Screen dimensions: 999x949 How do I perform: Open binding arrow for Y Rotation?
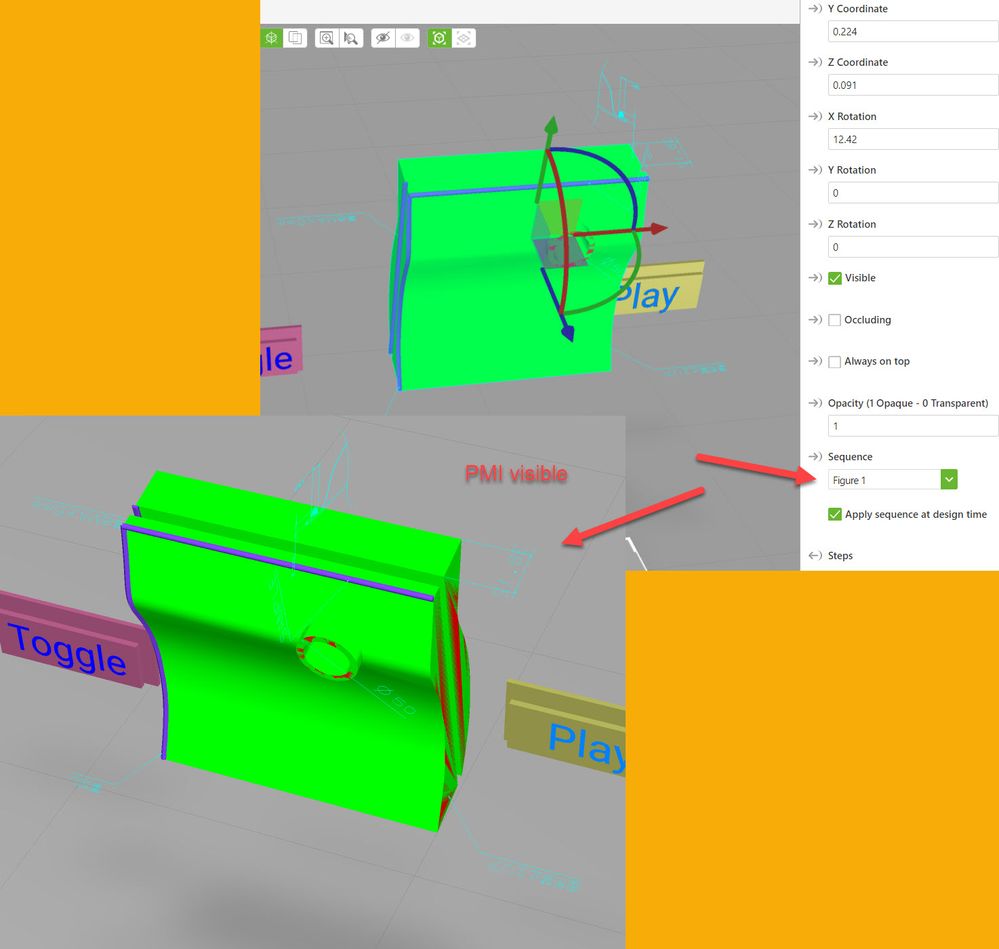815,170
